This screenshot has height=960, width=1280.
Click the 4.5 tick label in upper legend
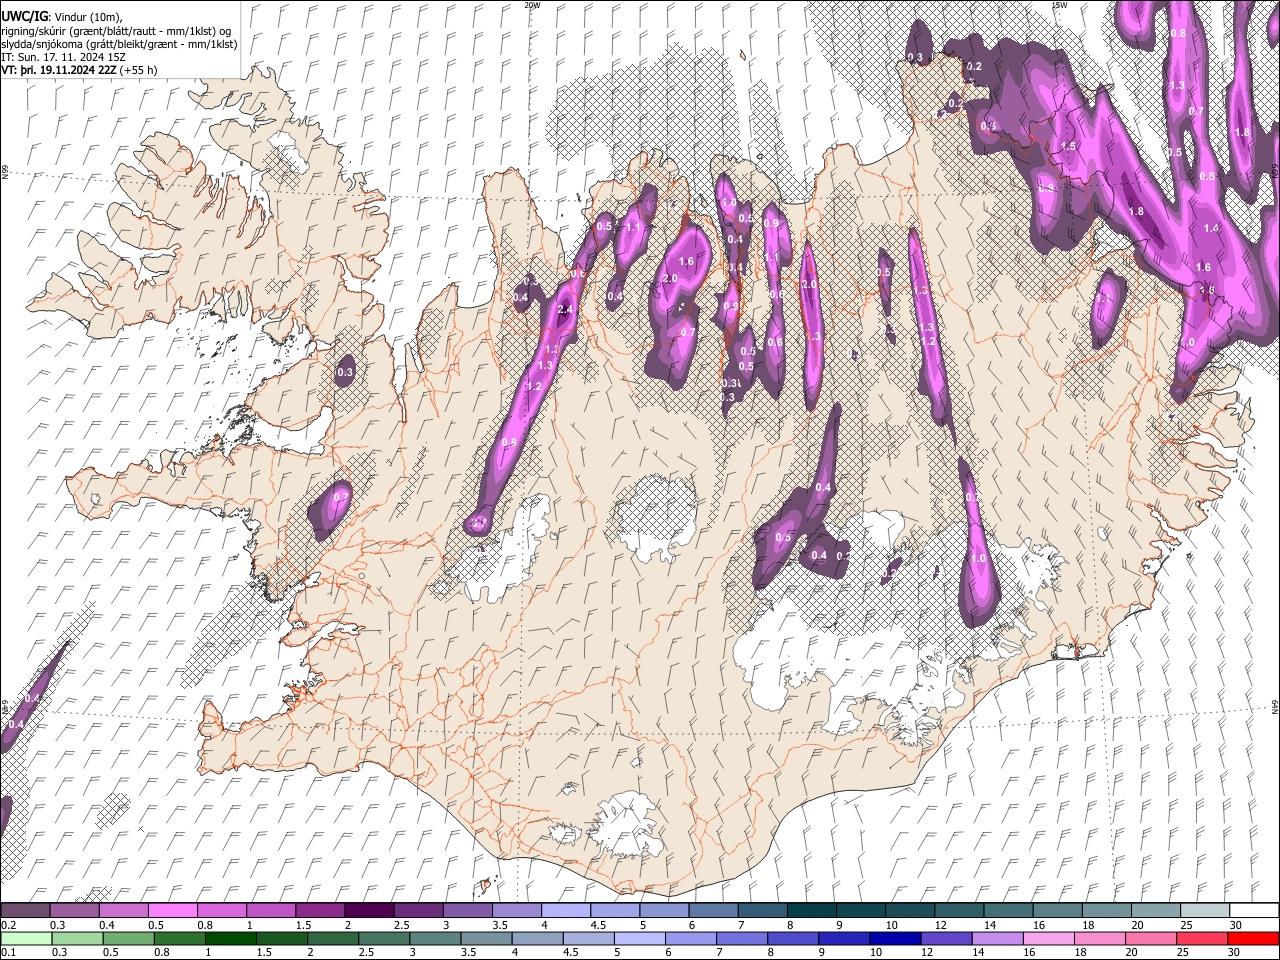(x=598, y=925)
